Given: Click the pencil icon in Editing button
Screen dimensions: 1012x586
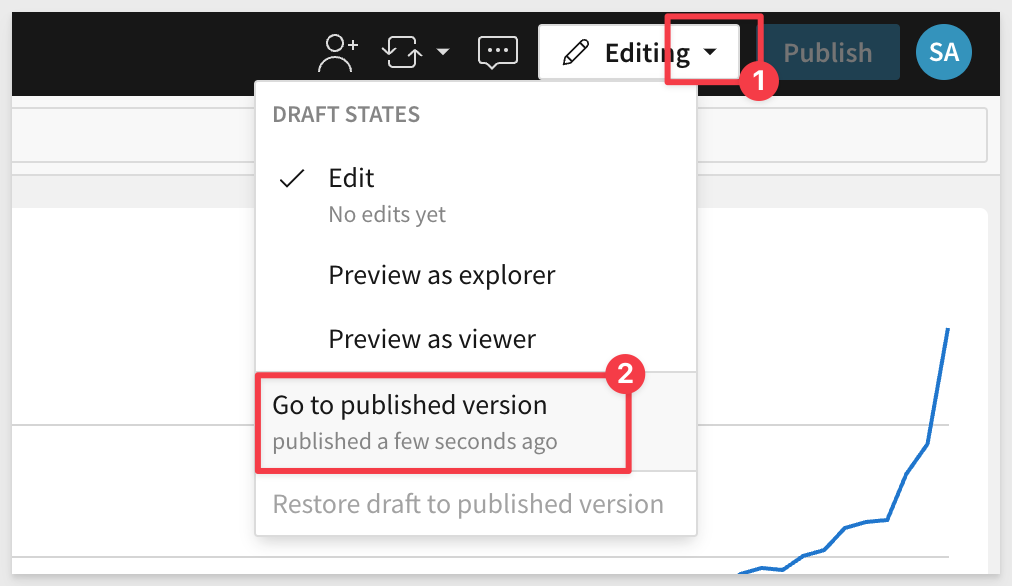Looking at the screenshot, I should pos(576,53).
